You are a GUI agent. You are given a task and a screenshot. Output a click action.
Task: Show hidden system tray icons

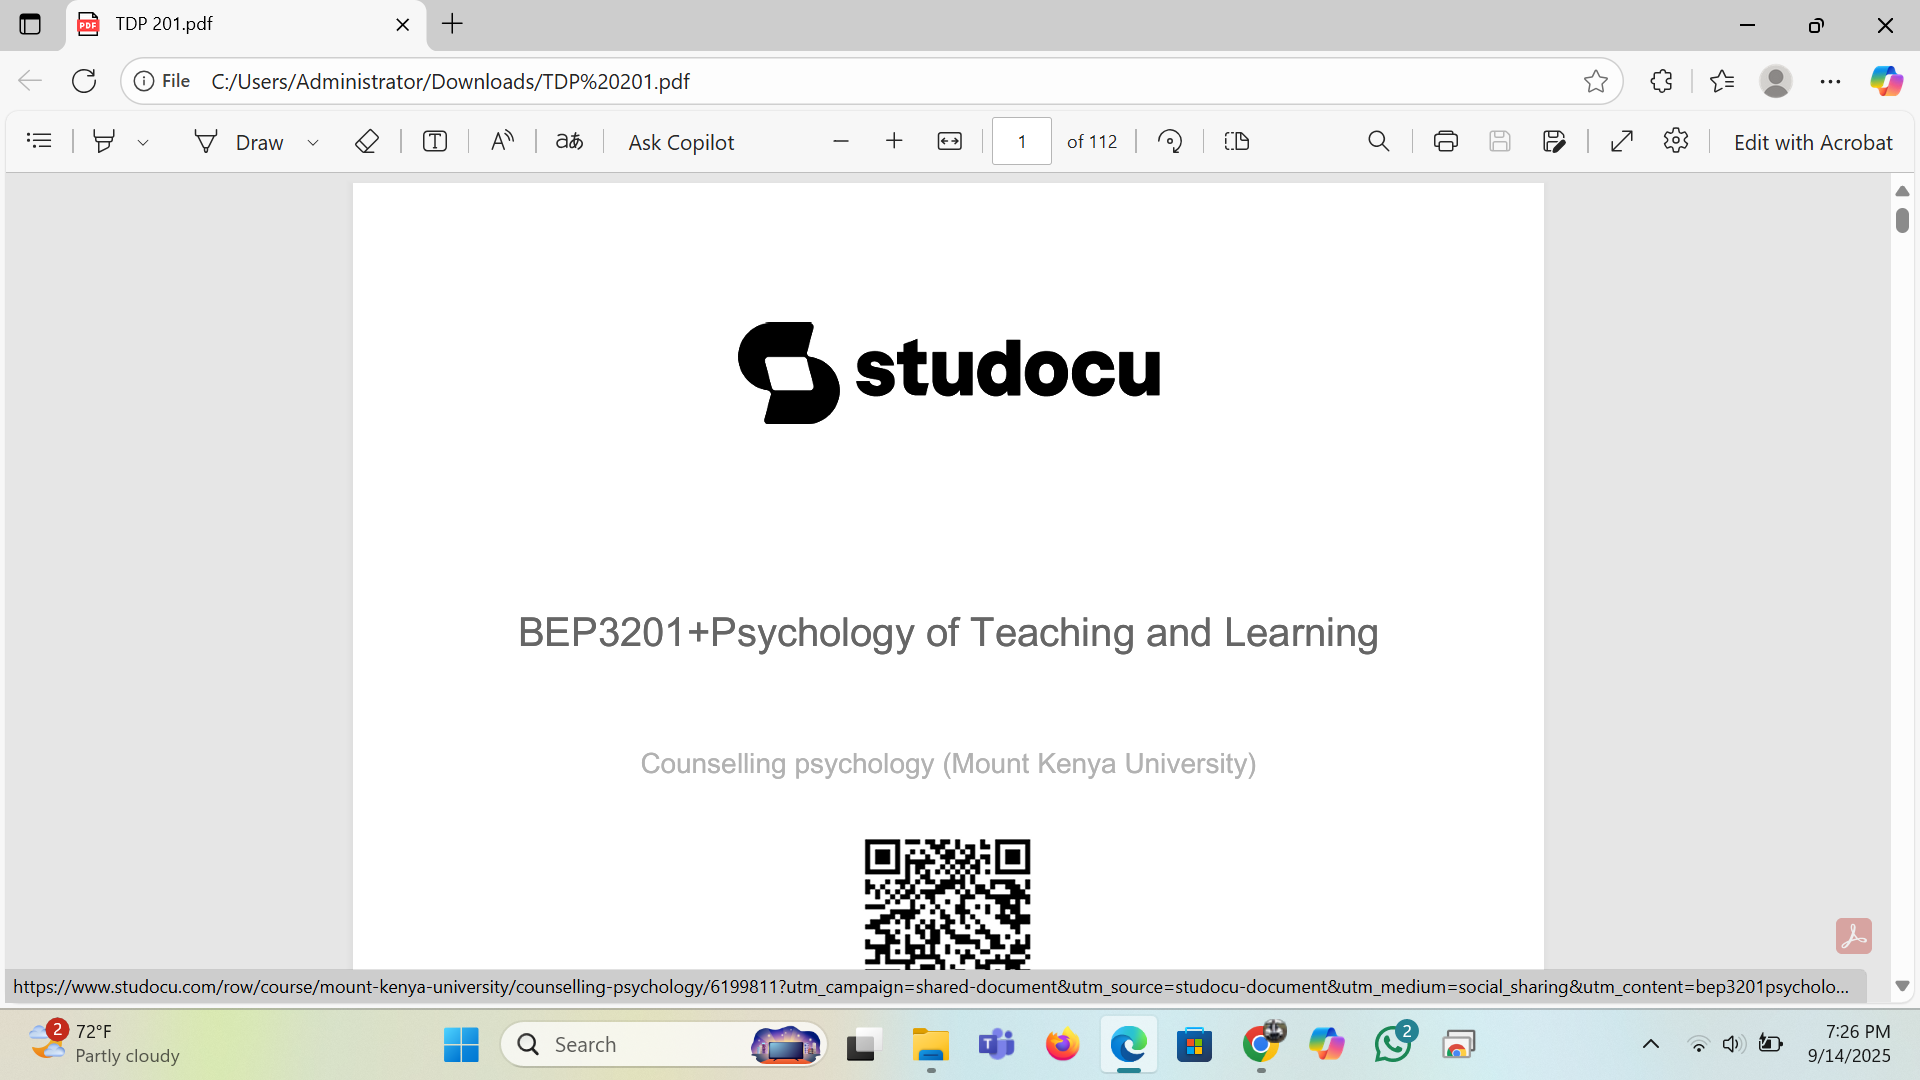point(1651,1044)
